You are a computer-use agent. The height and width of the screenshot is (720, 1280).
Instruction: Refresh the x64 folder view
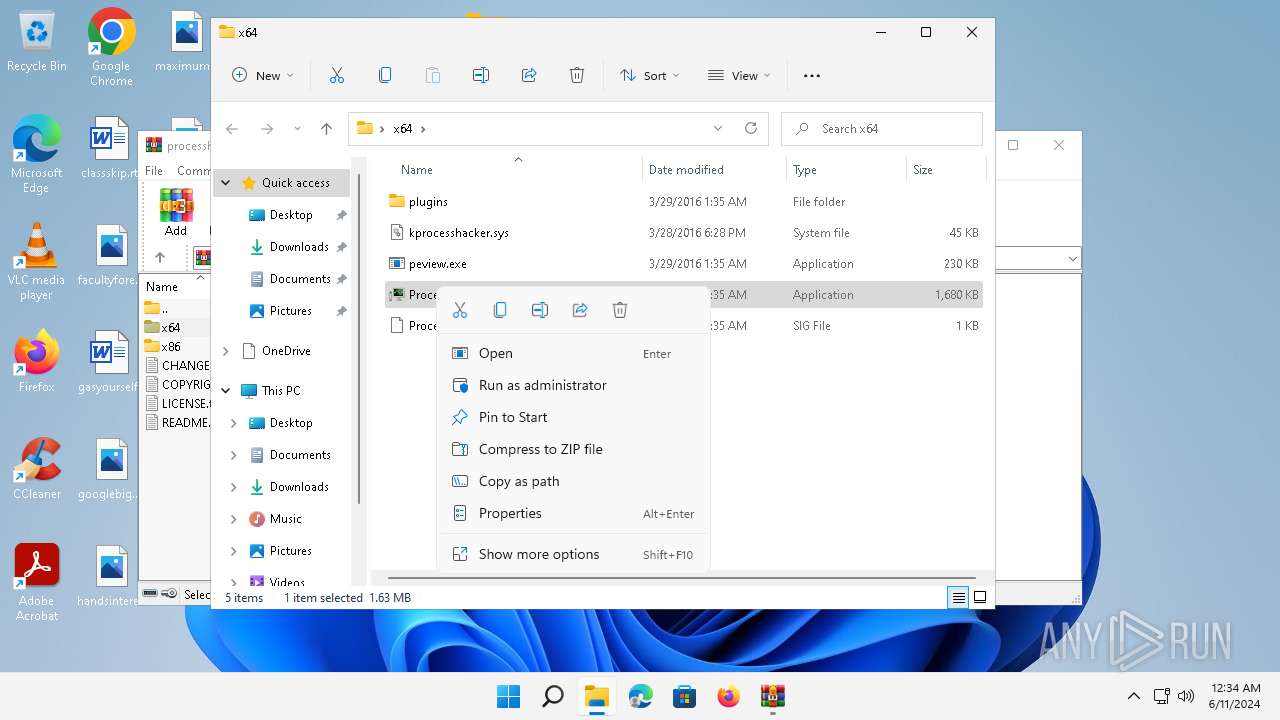751,128
